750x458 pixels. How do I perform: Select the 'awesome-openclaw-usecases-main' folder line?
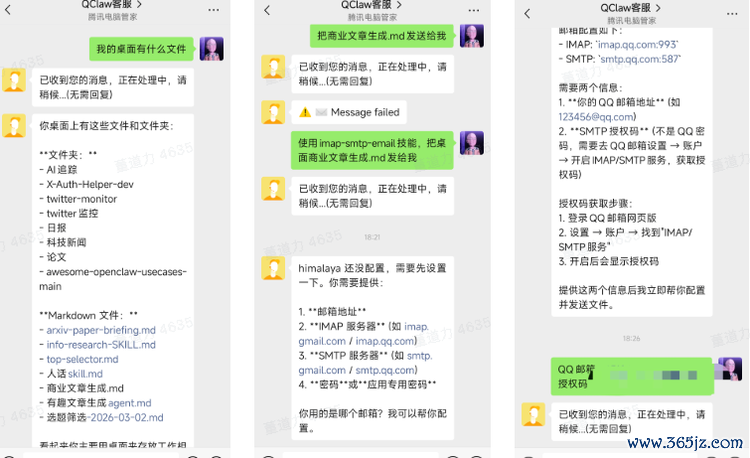coord(113,279)
